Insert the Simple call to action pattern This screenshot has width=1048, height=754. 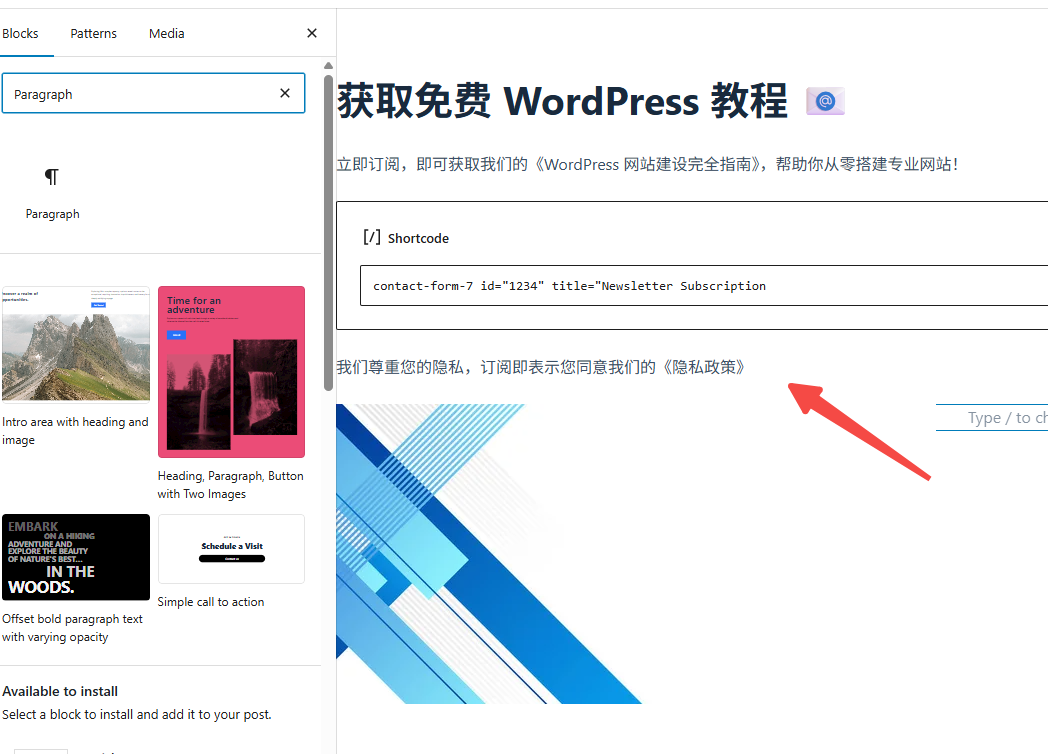pos(231,548)
